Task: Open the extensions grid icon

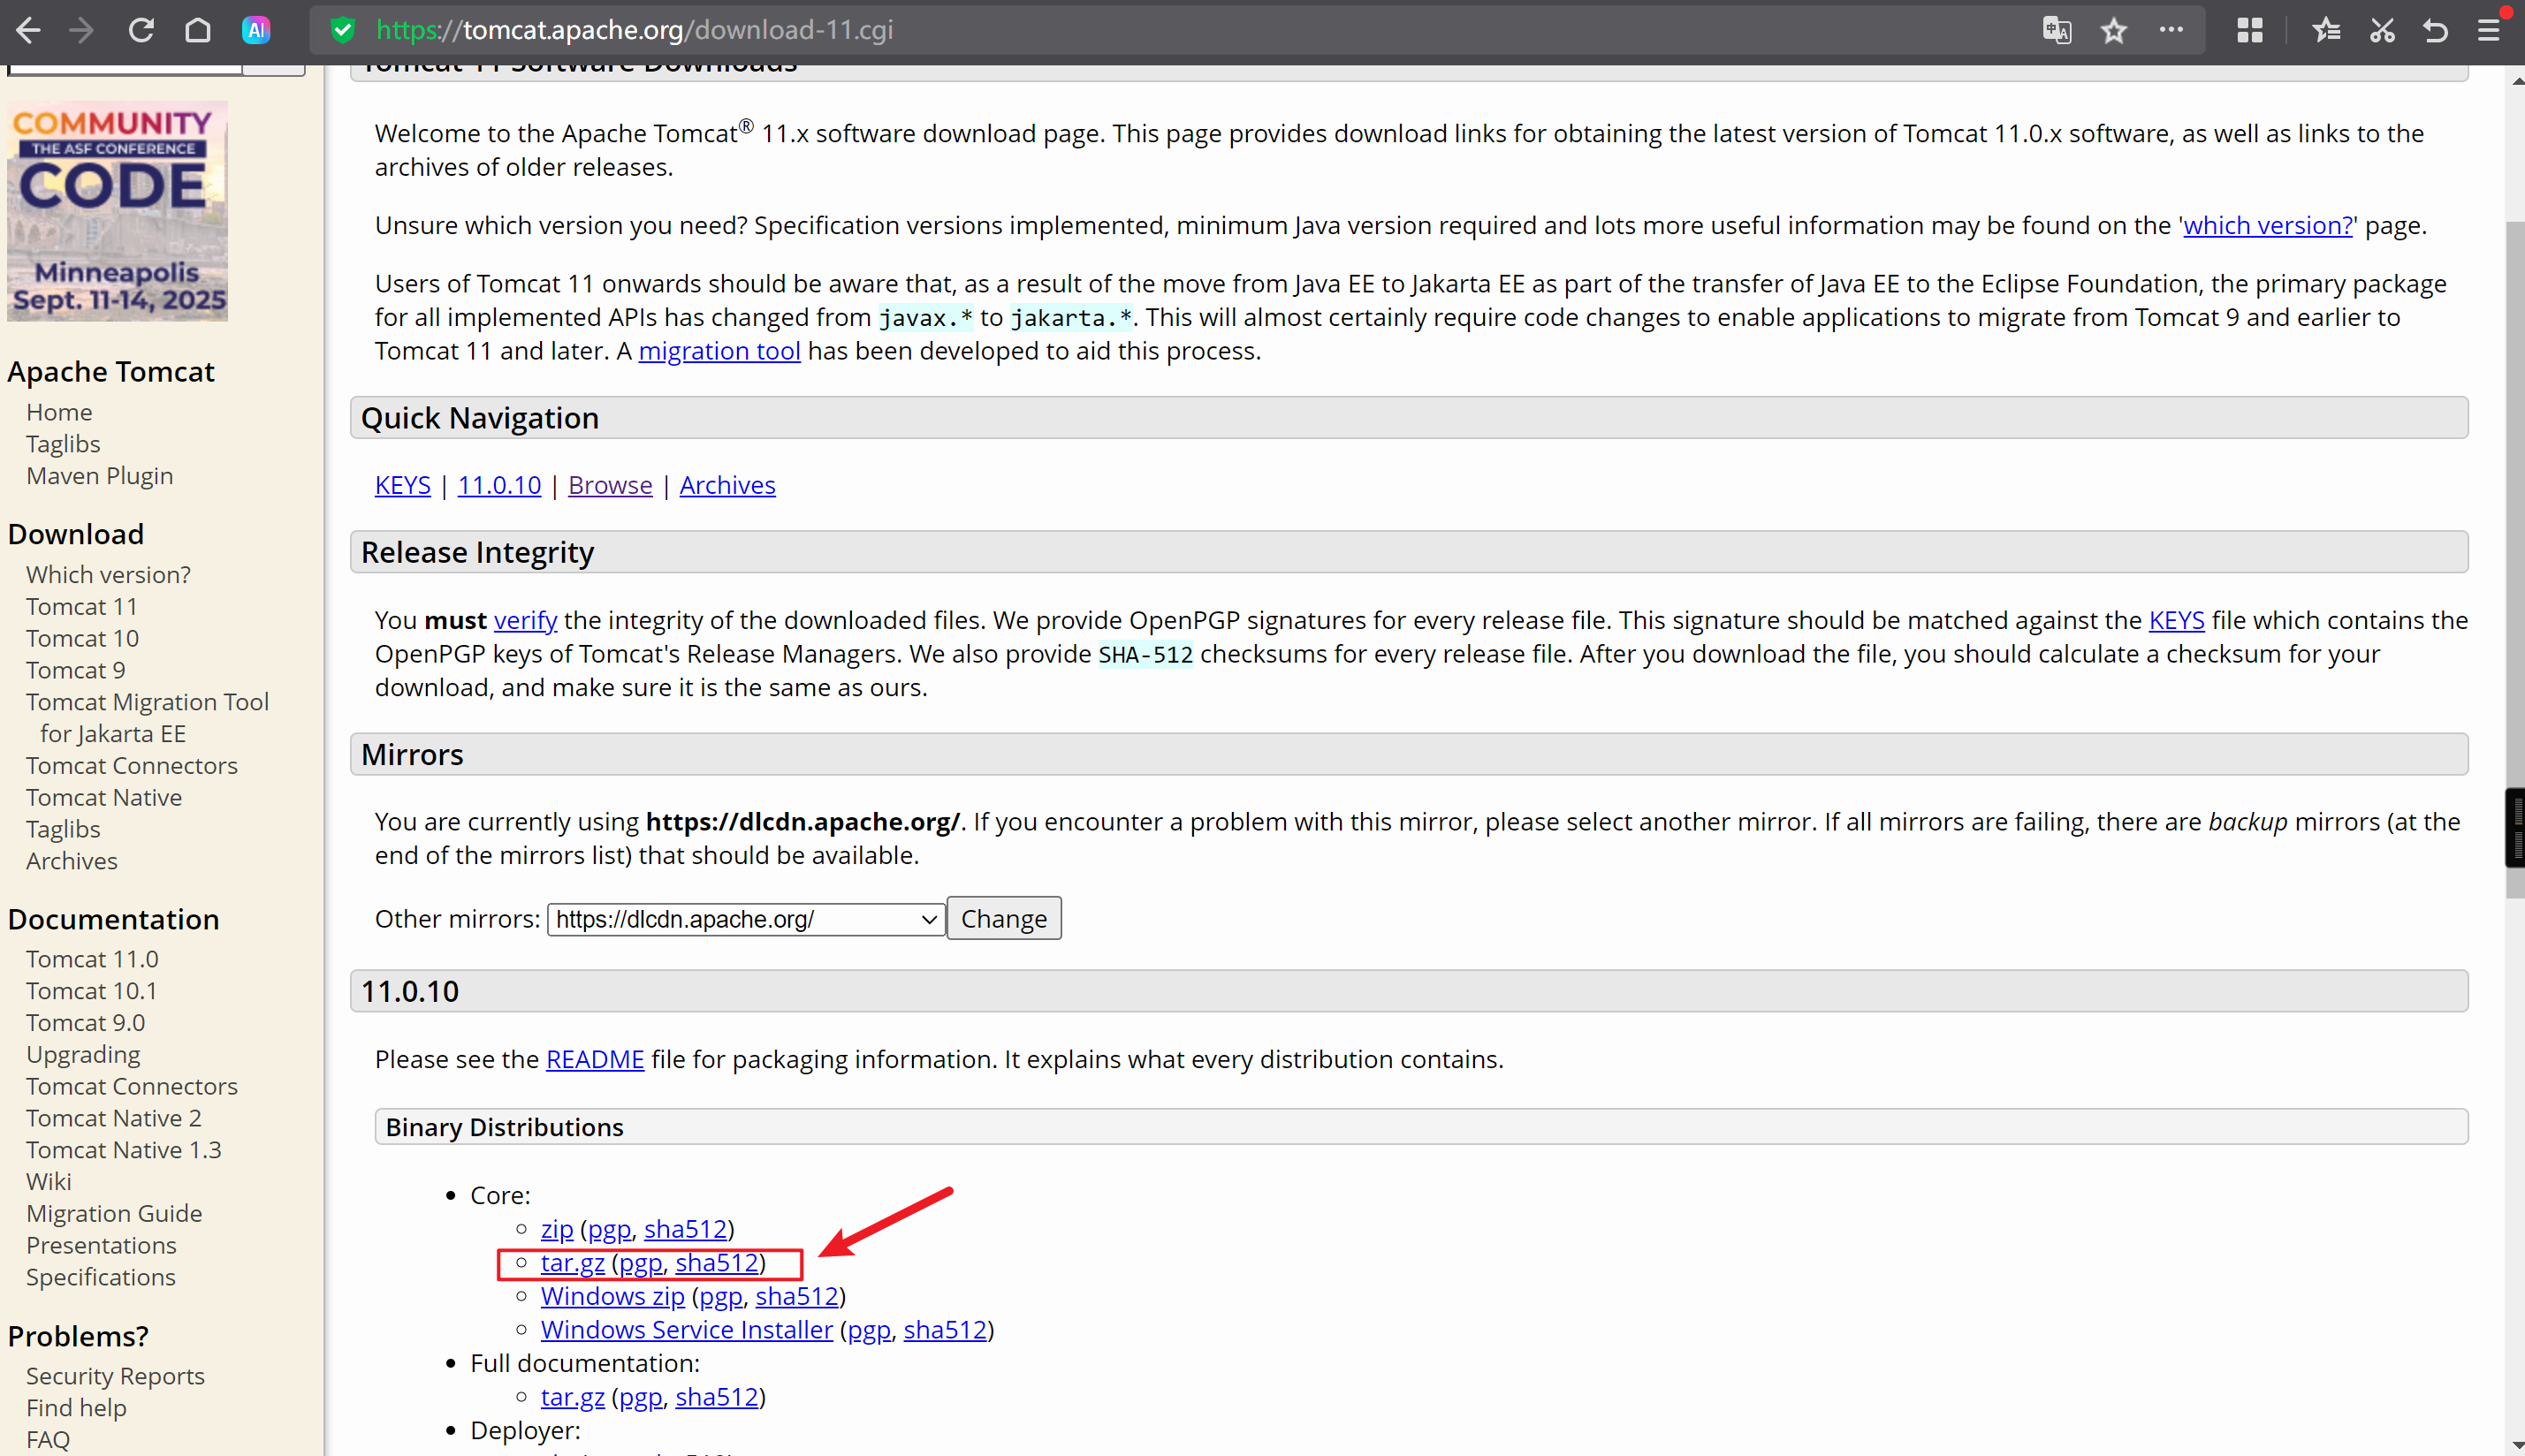Action: click(2250, 30)
